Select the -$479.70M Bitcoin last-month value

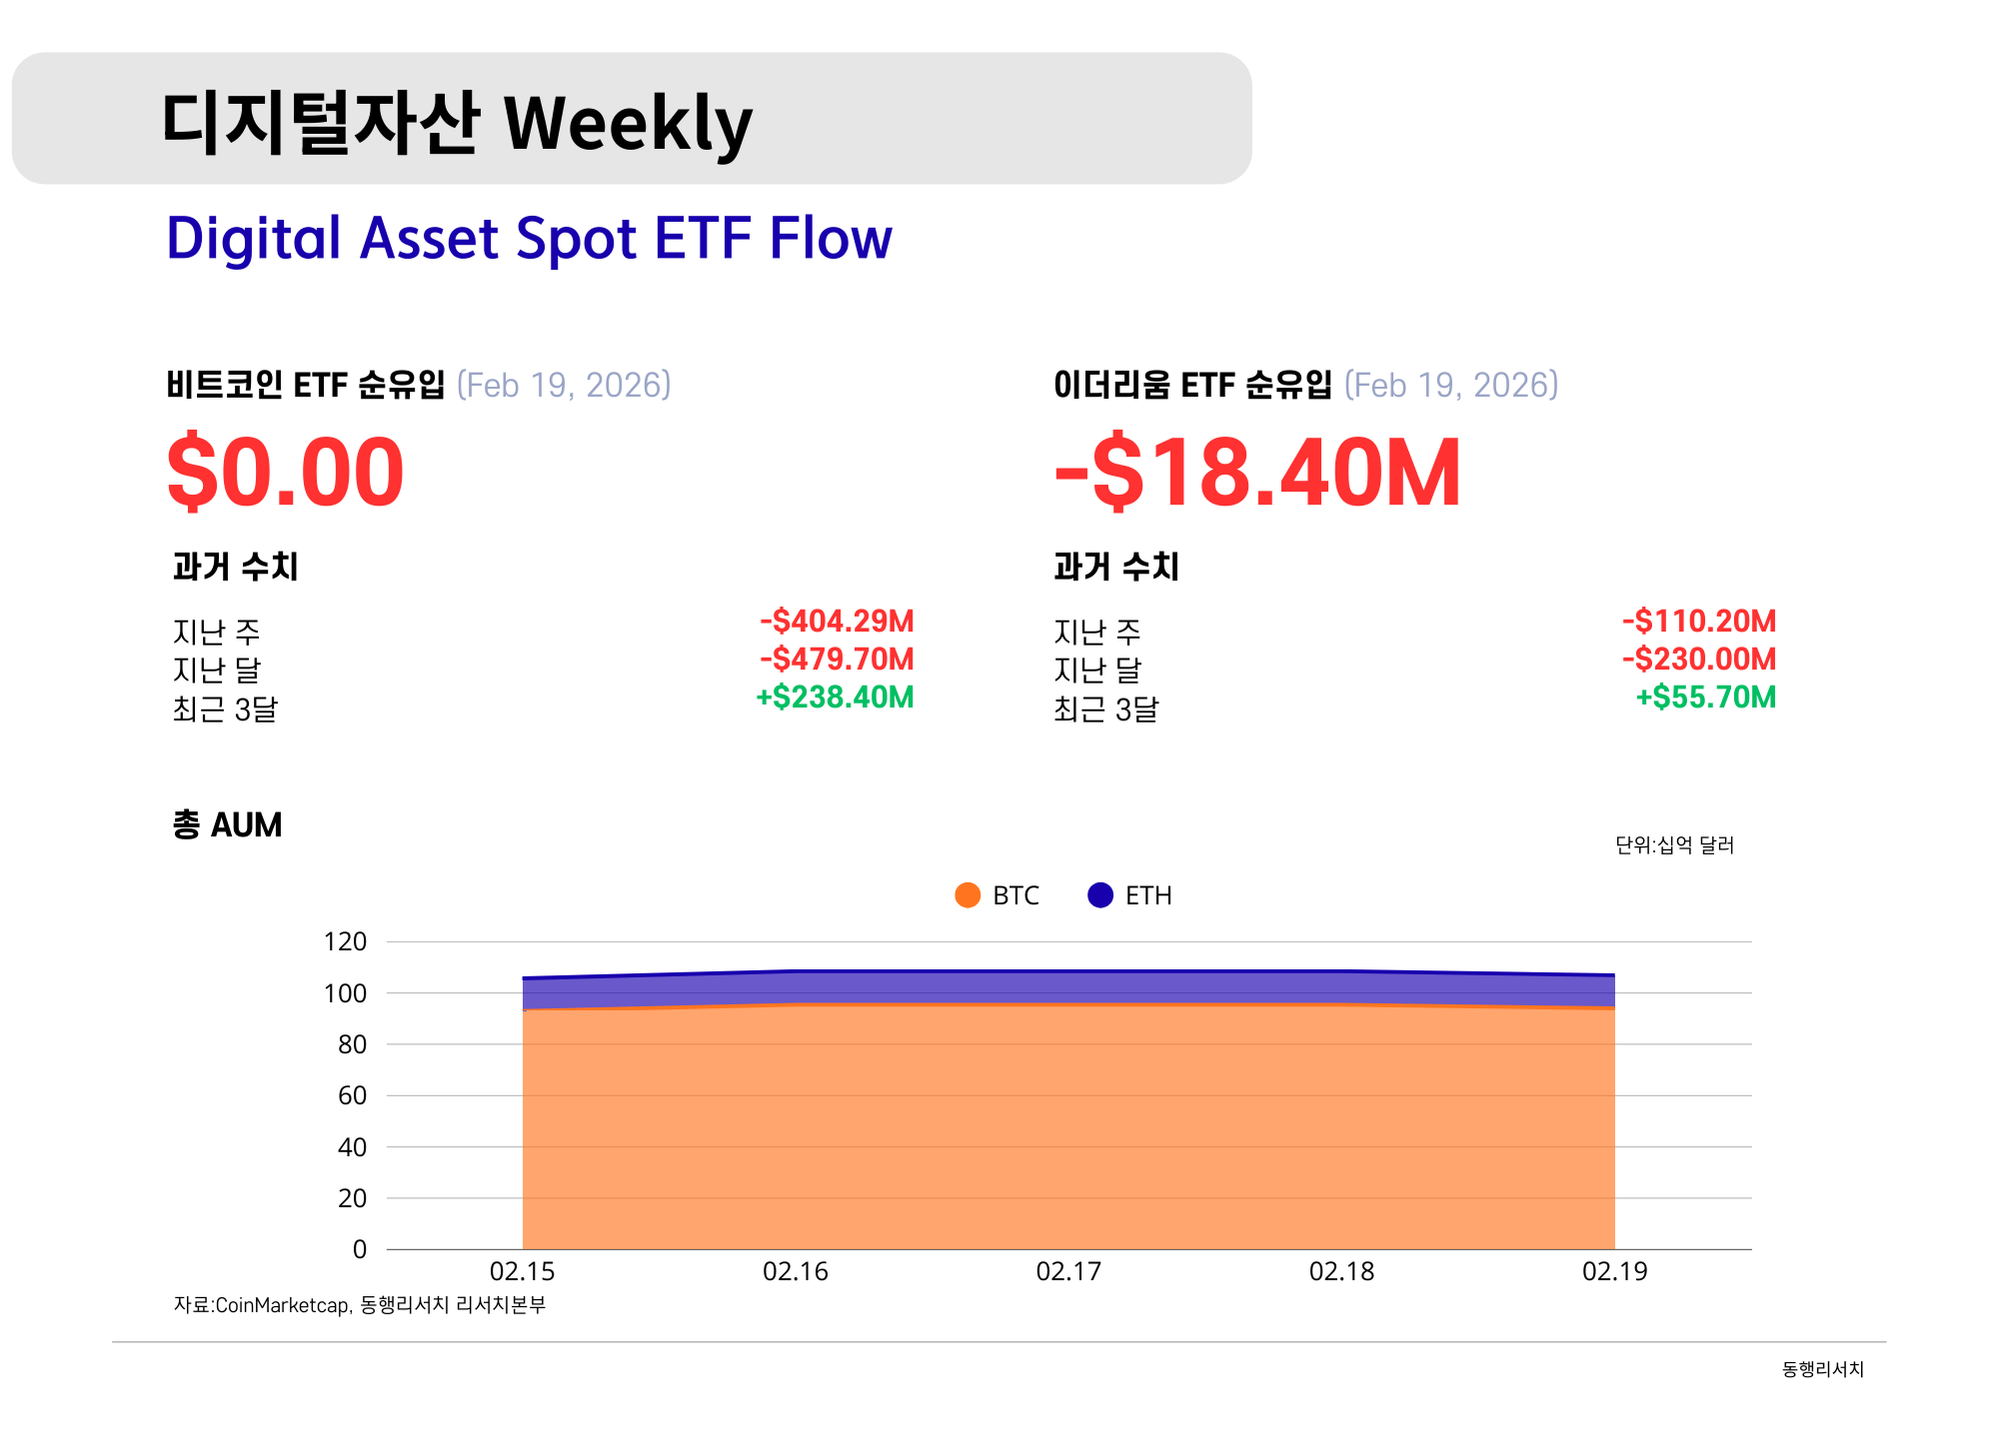pyautogui.click(x=836, y=659)
